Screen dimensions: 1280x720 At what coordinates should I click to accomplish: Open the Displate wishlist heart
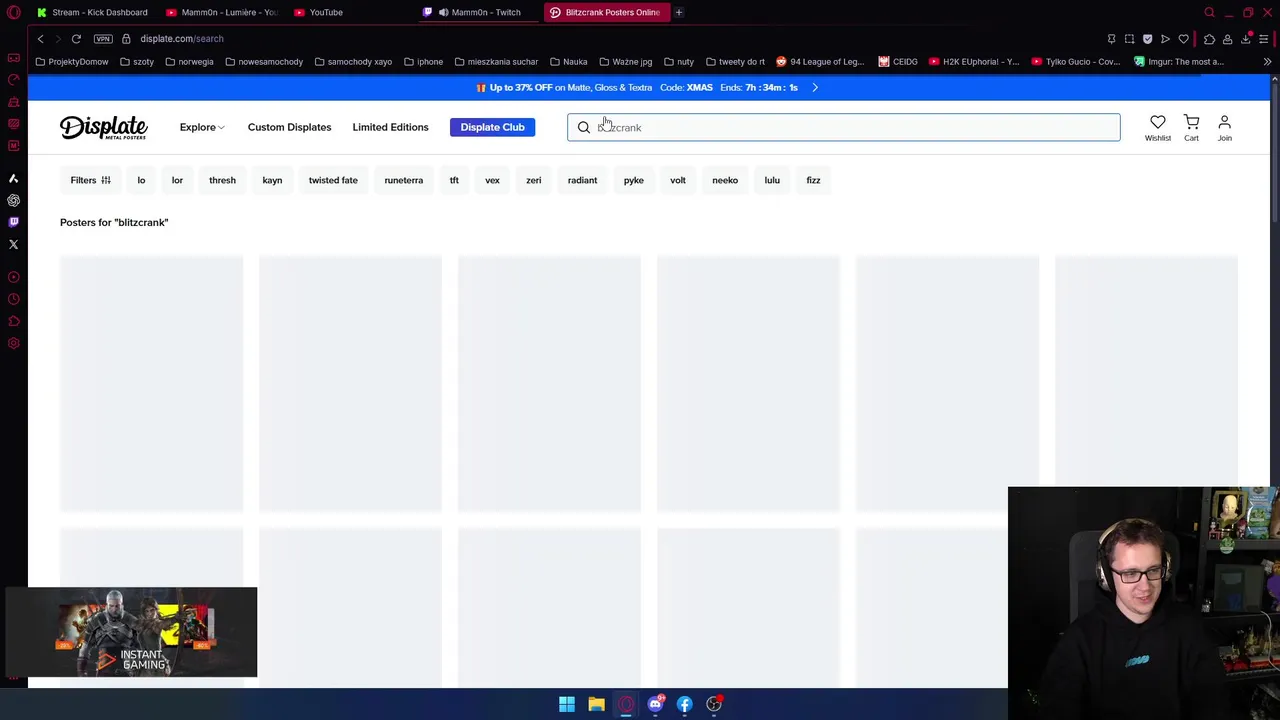pos(1157,128)
